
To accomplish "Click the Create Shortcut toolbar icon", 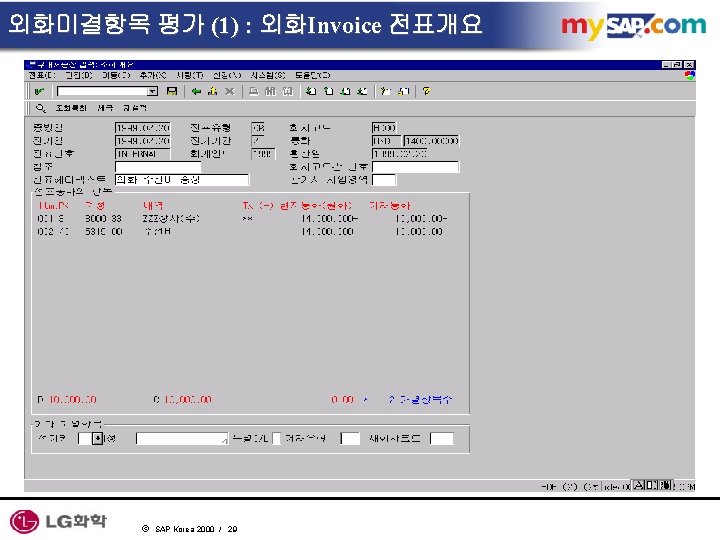I will 403,91.
